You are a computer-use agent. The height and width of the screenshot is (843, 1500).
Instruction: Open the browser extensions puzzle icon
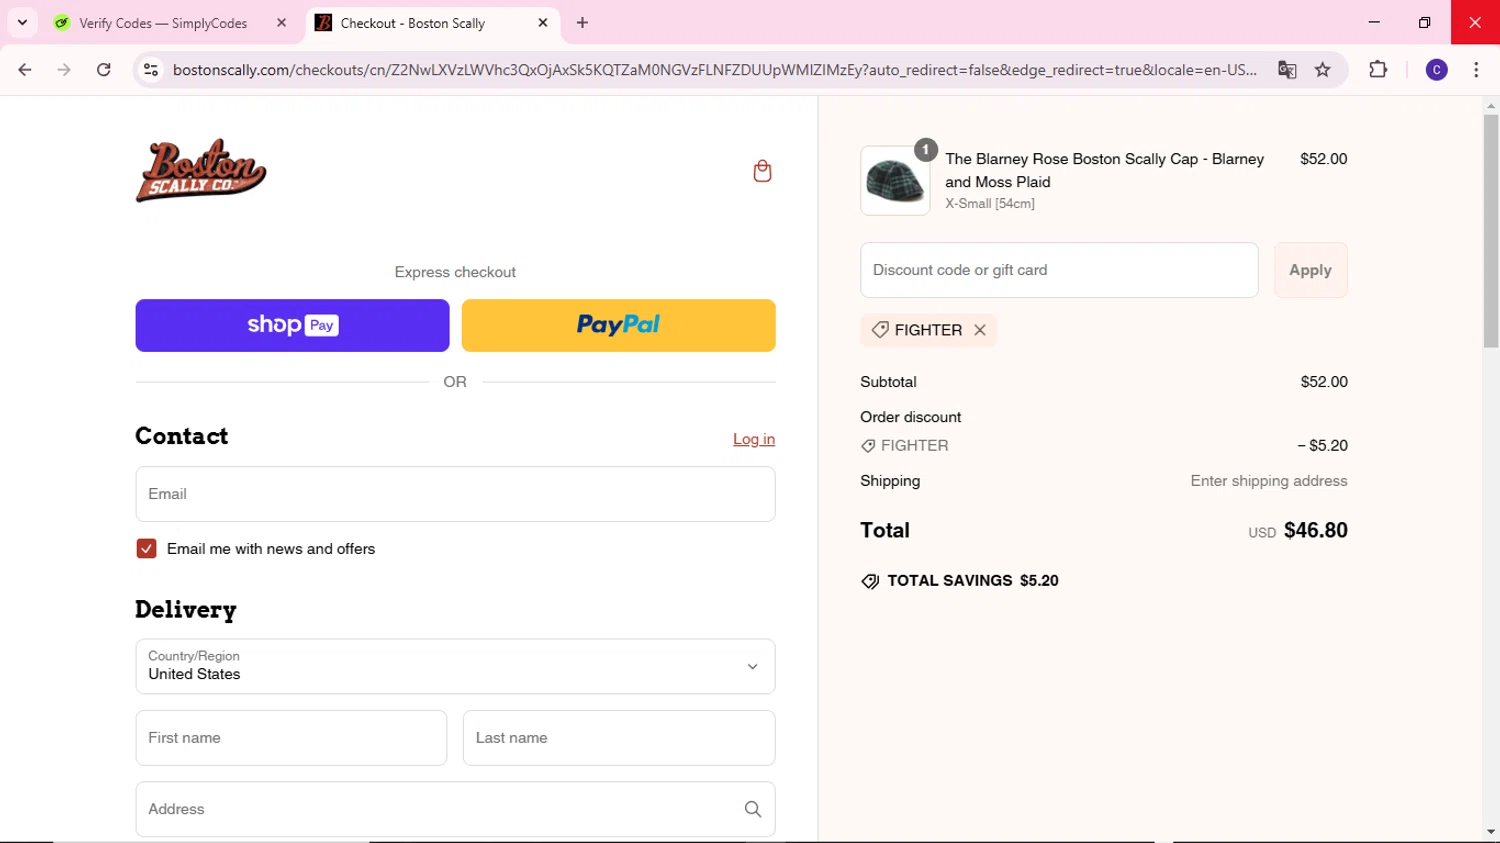(x=1378, y=70)
